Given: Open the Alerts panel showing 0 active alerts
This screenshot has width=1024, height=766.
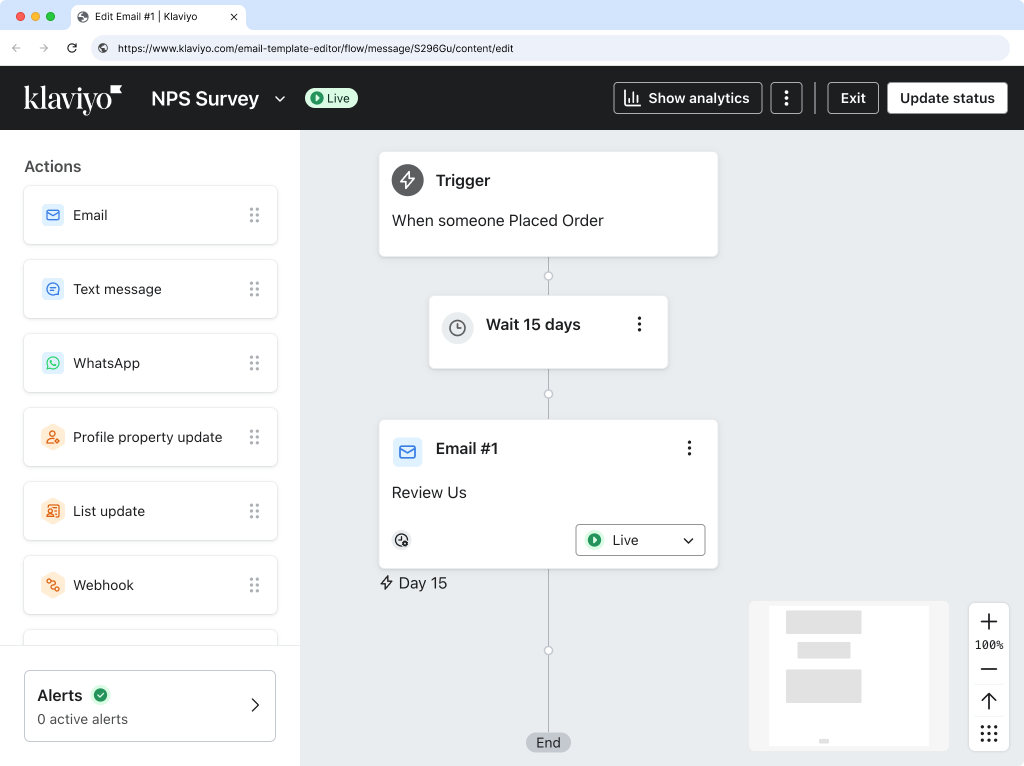Looking at the screenshot, I should click(x=150, y=706).
